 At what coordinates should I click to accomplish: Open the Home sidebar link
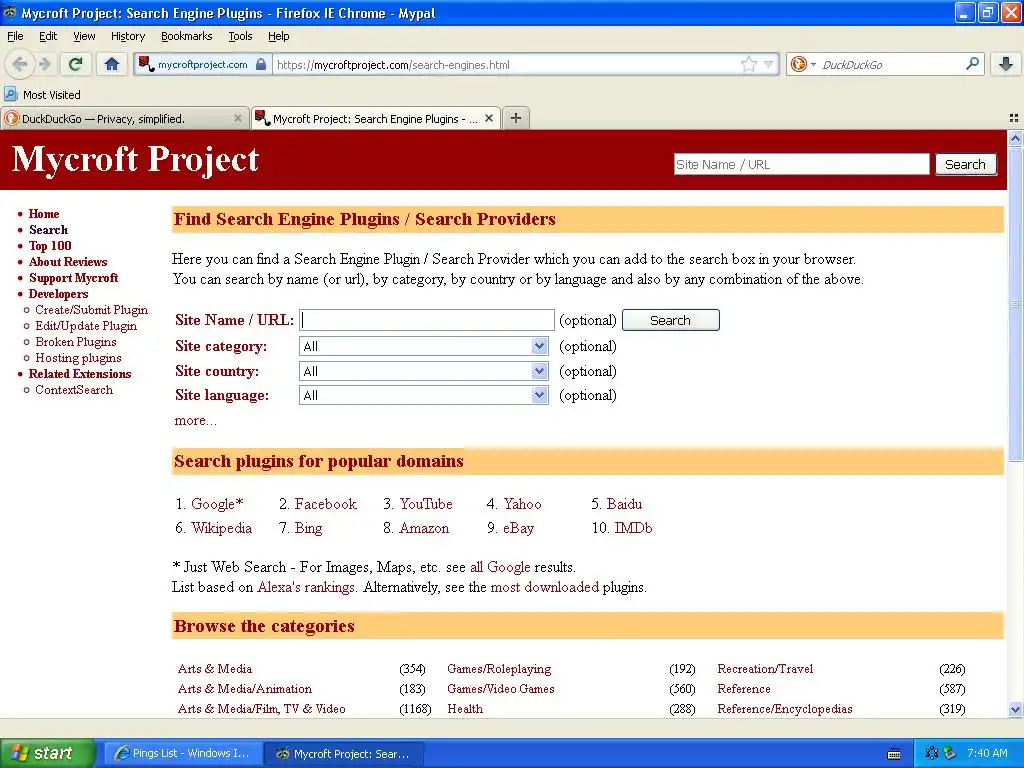pyautogui.click(x=44, y=214)
